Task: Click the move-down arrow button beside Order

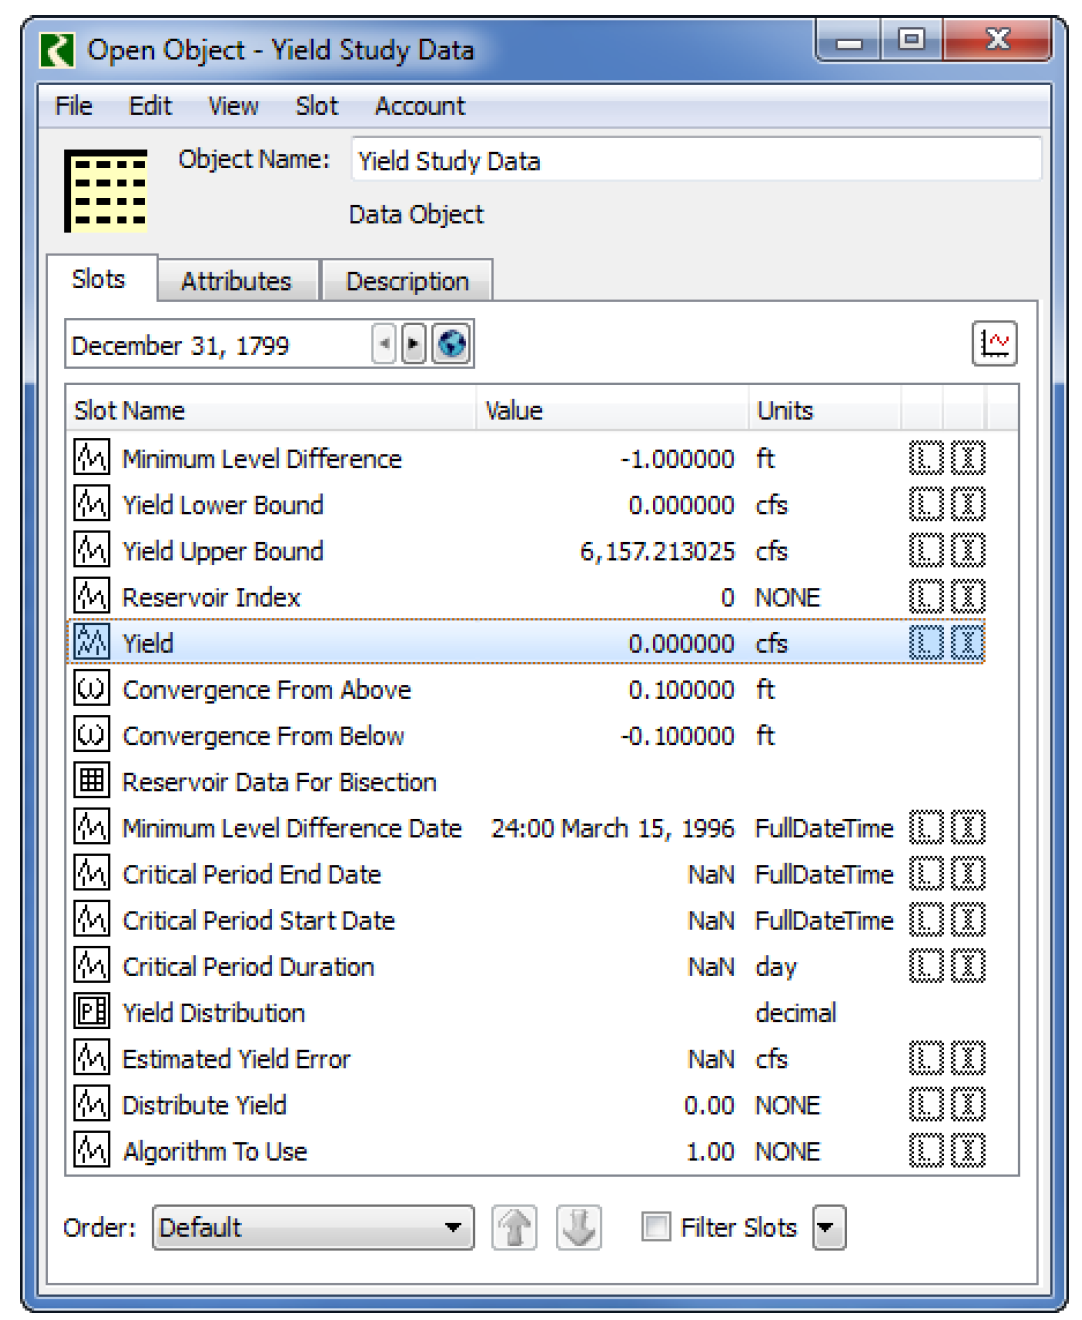Action: tap(579, 1227)
